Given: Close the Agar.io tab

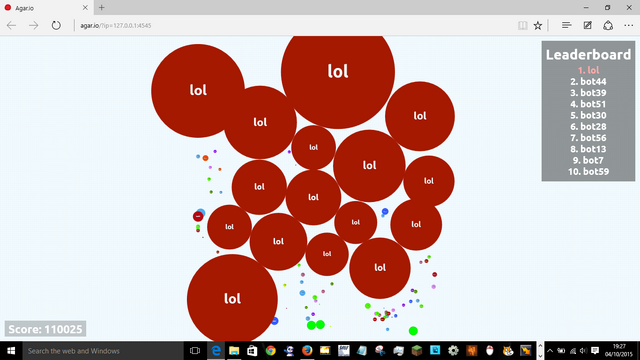Looking at the screenshot, I should coord(85,7).
